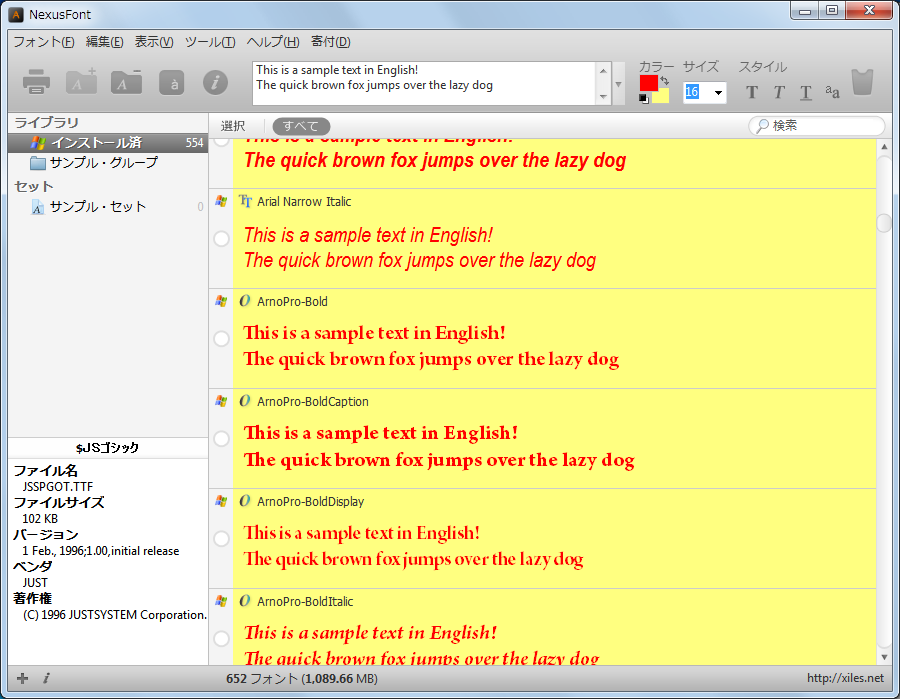Select サンプル・グループ folder in library

point(94,163)
